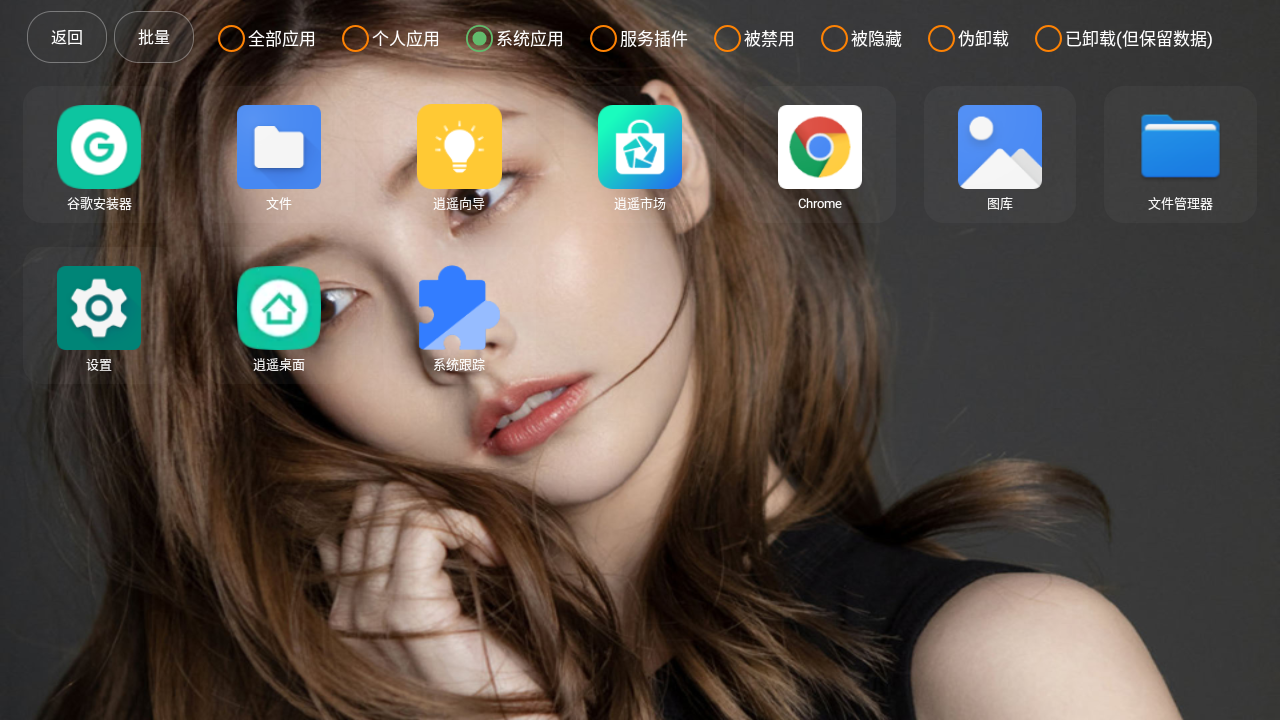Open the 设置 gear icon
Screen dimensions: 1280x720
pyautogui.click(x=99, y=308)
